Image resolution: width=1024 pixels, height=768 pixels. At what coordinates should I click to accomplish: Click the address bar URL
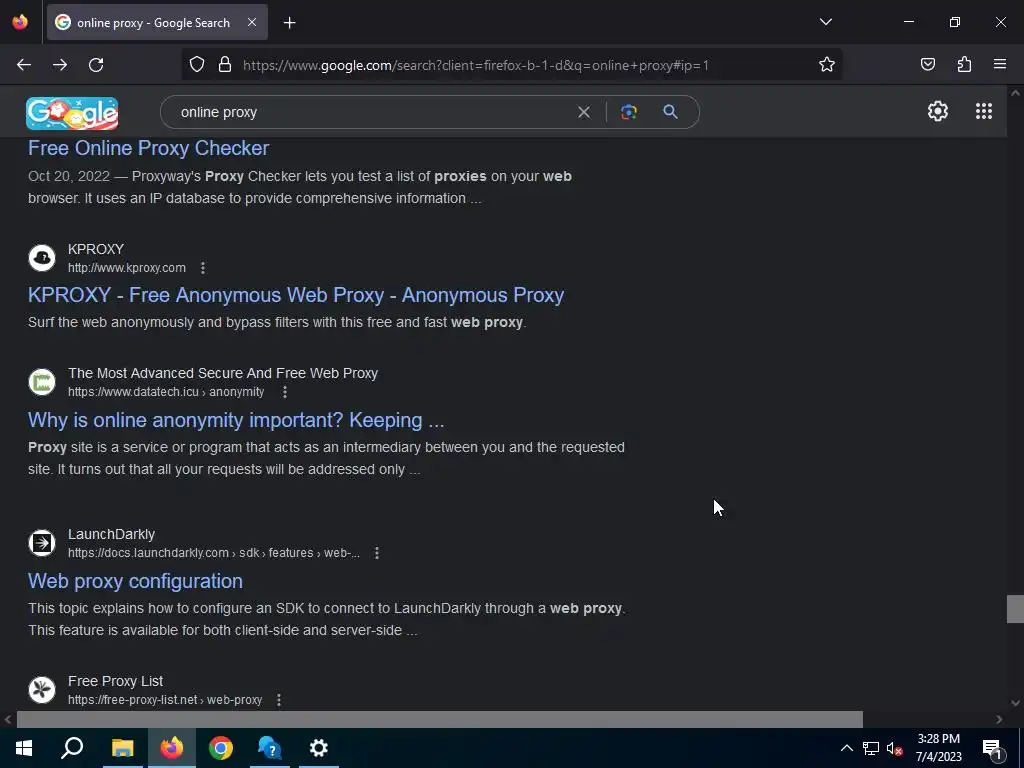[475, 65]
